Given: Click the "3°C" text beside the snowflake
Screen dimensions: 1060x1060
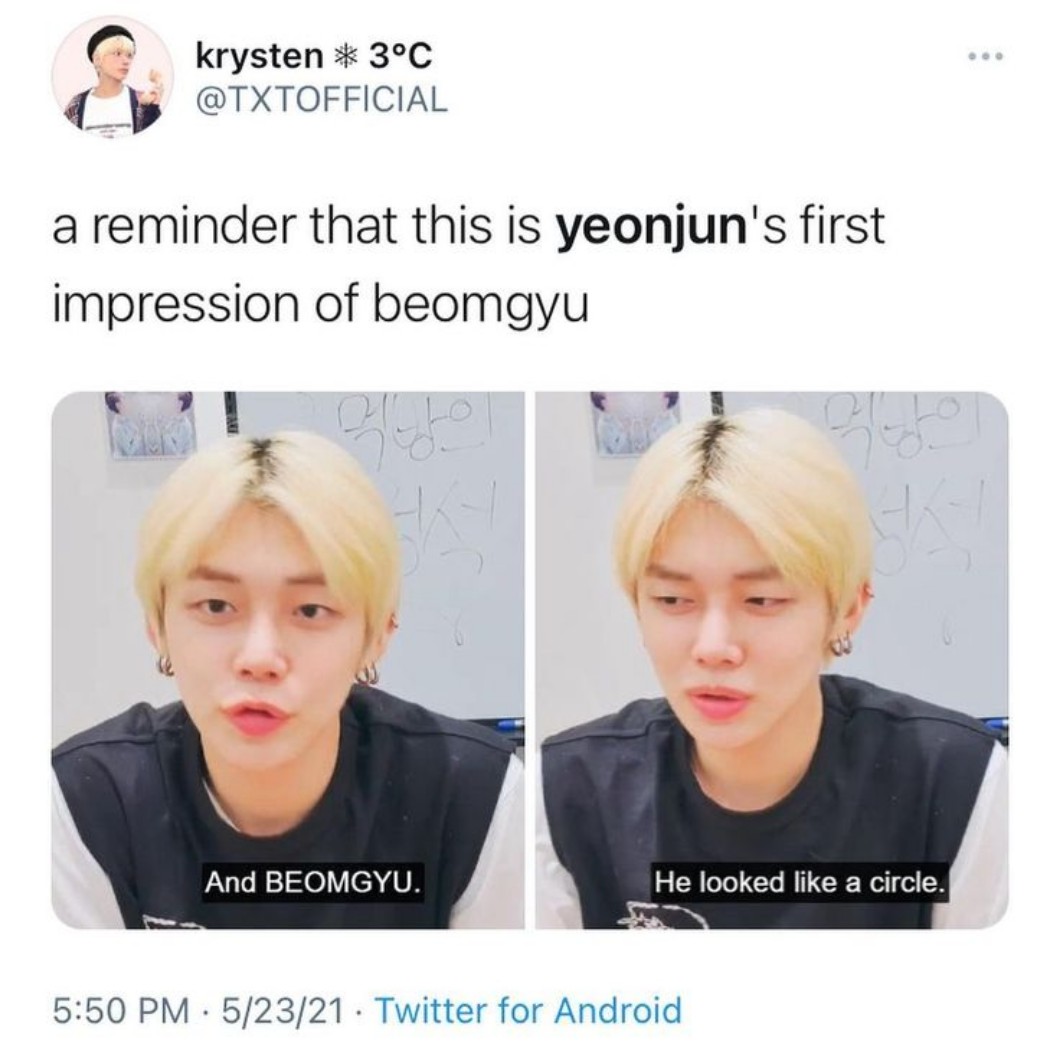Looking at the screenshot, I should pos(400,56).
